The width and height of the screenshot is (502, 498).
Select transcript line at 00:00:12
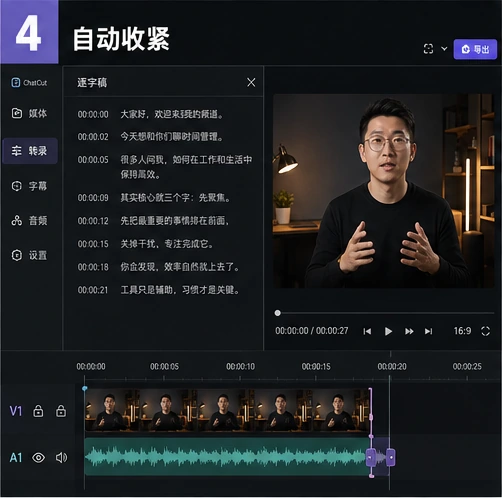153,221
